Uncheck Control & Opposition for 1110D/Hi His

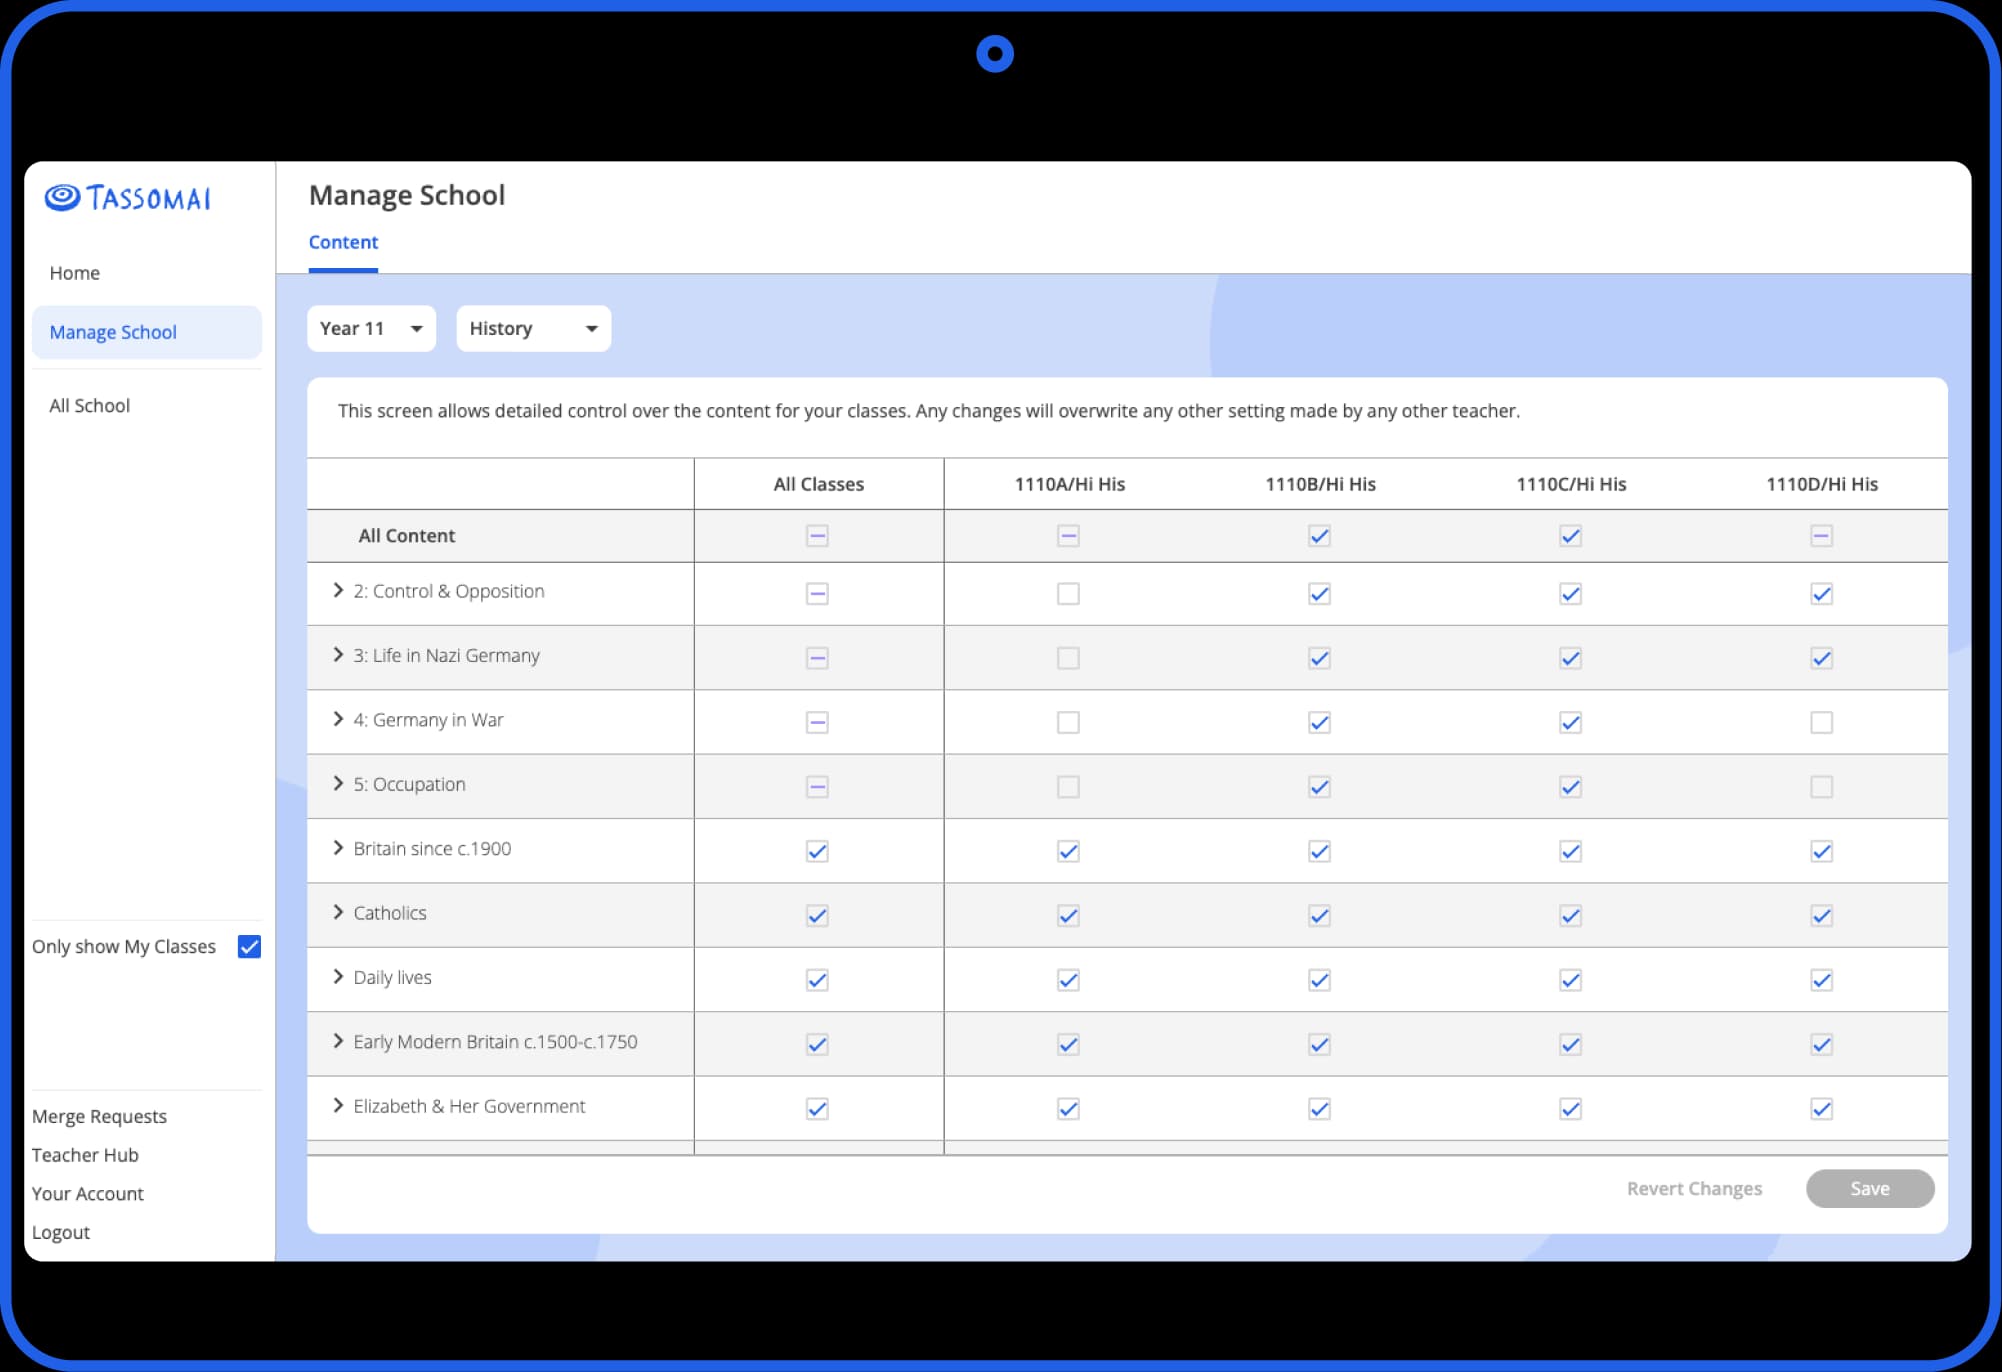[1821, 594]
